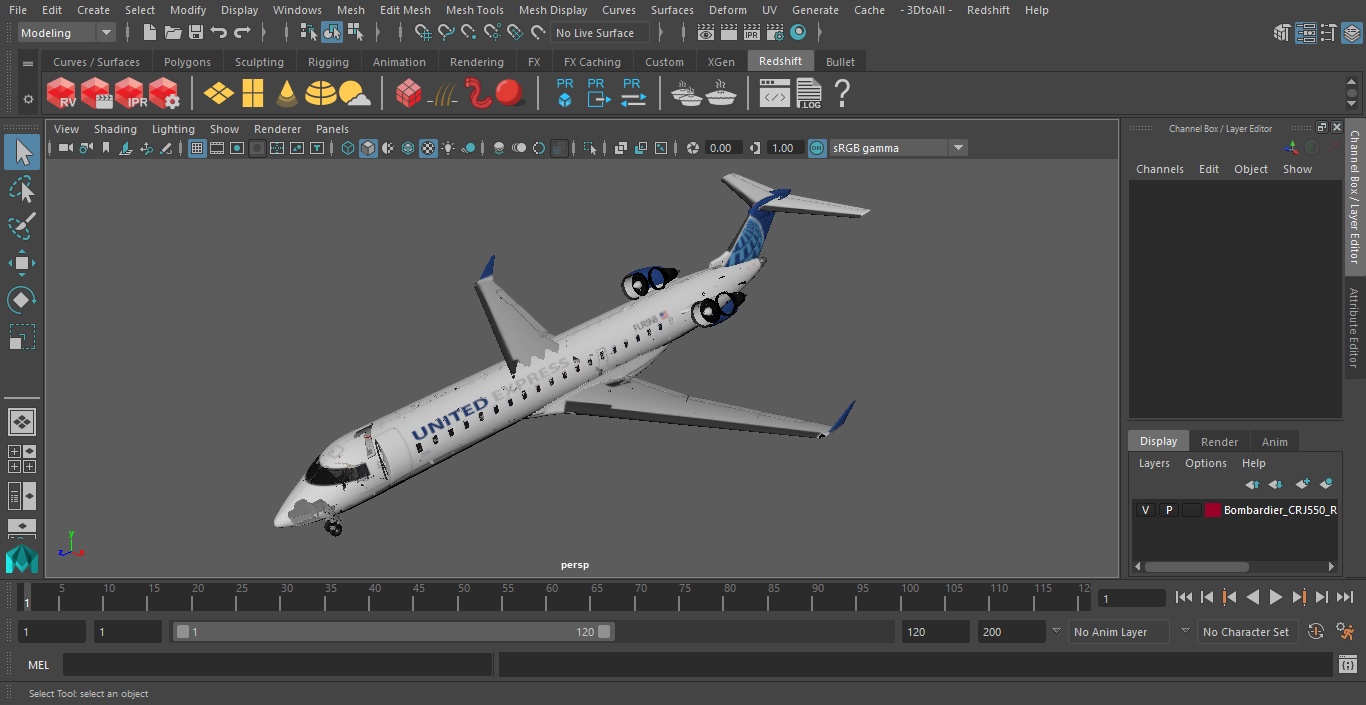Open Redshift help question mark icon
The width and height of the screenshot is (1366, 705).
[x=842, y=94]
